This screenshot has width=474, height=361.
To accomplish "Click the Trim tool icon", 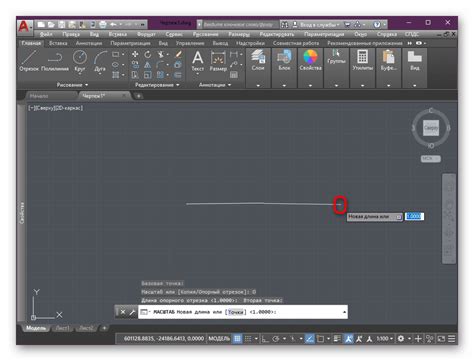I will coord(161,54).
